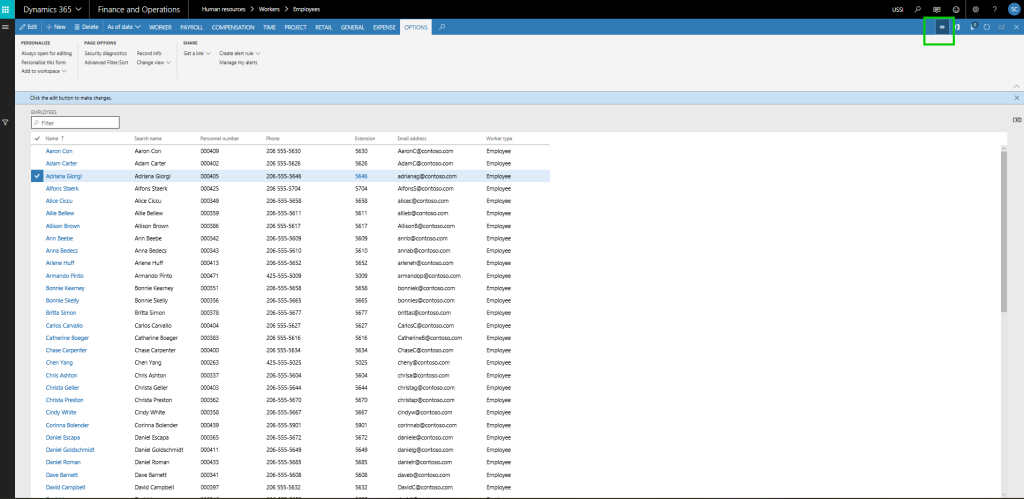Screen dimensions: 1024x499
Task: Click Manage my alerts
Action: (238, 63)
